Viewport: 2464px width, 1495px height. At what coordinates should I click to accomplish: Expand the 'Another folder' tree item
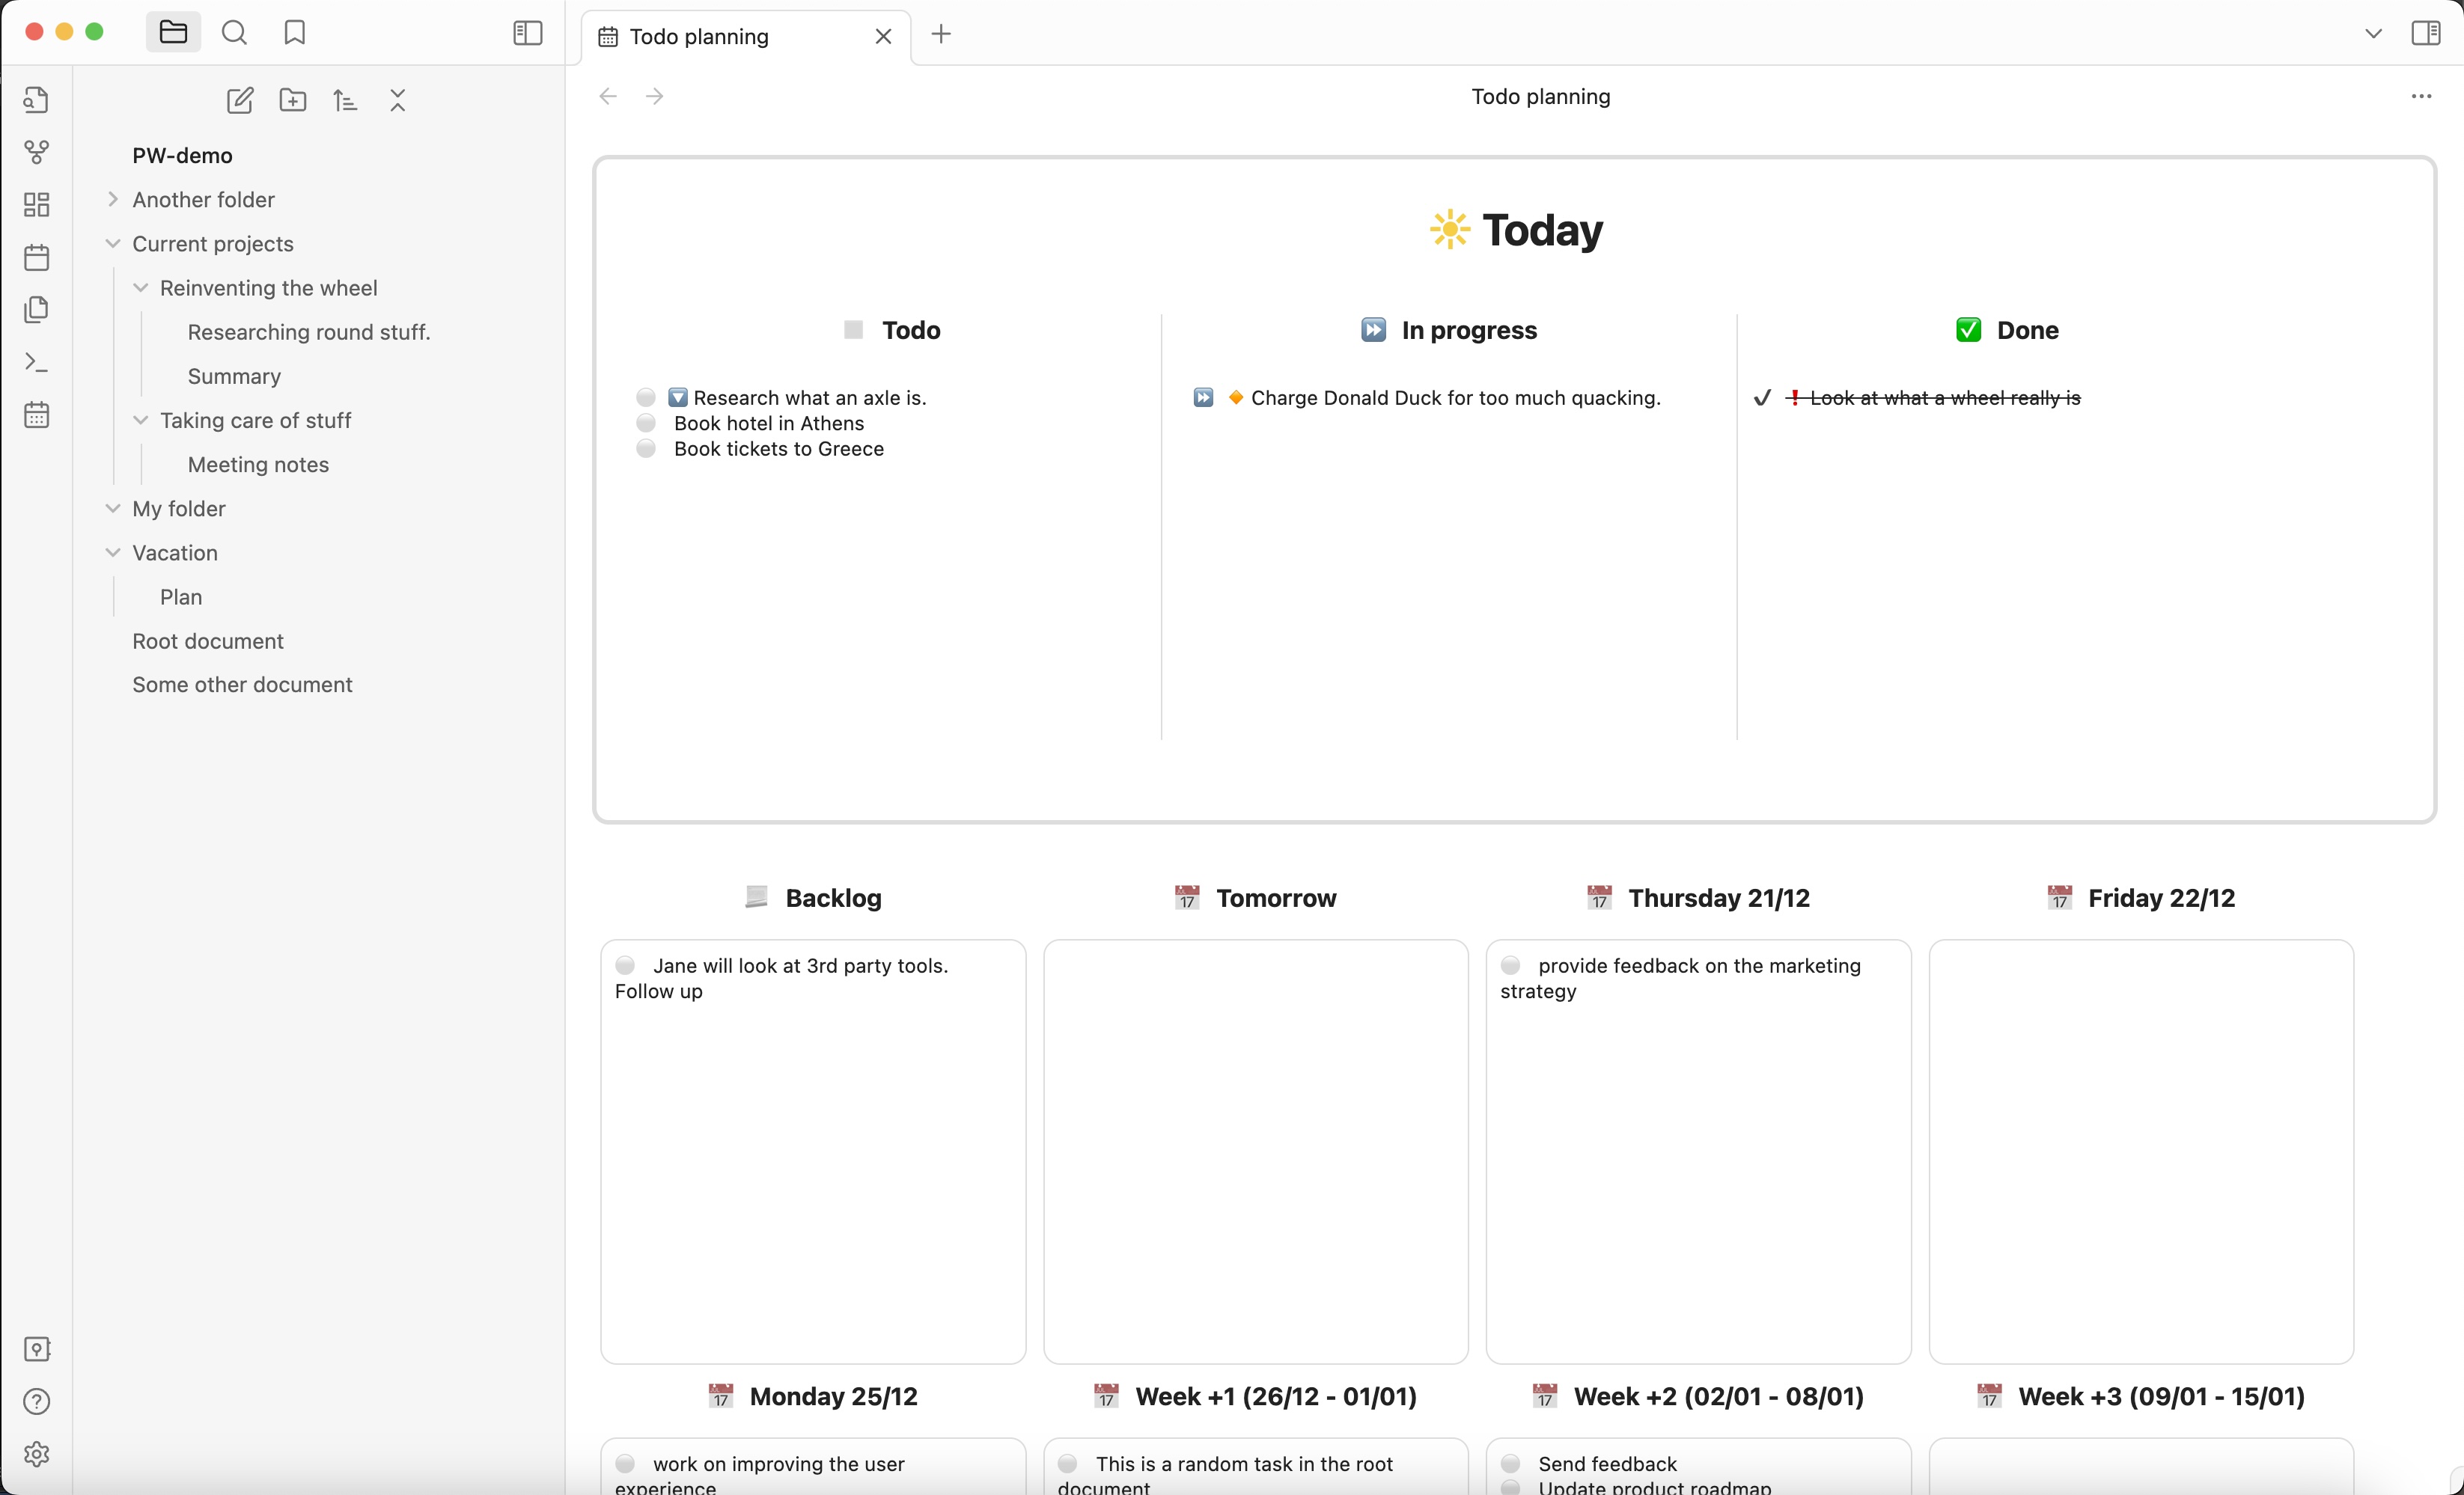(113, 199)
